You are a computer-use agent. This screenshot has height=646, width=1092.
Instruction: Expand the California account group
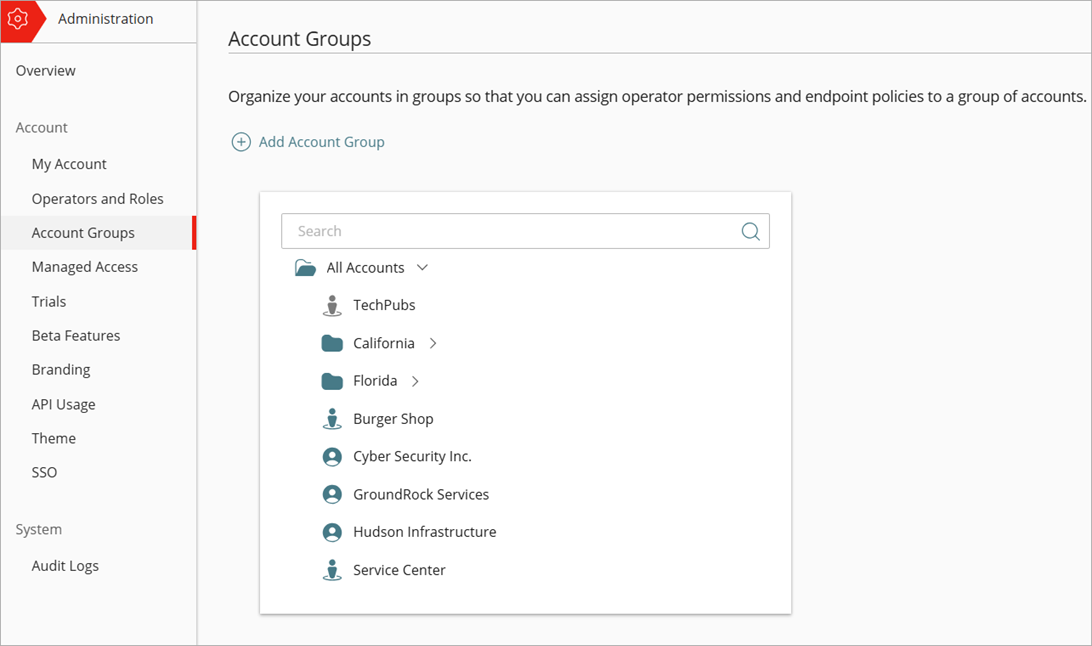pos(432,342)
